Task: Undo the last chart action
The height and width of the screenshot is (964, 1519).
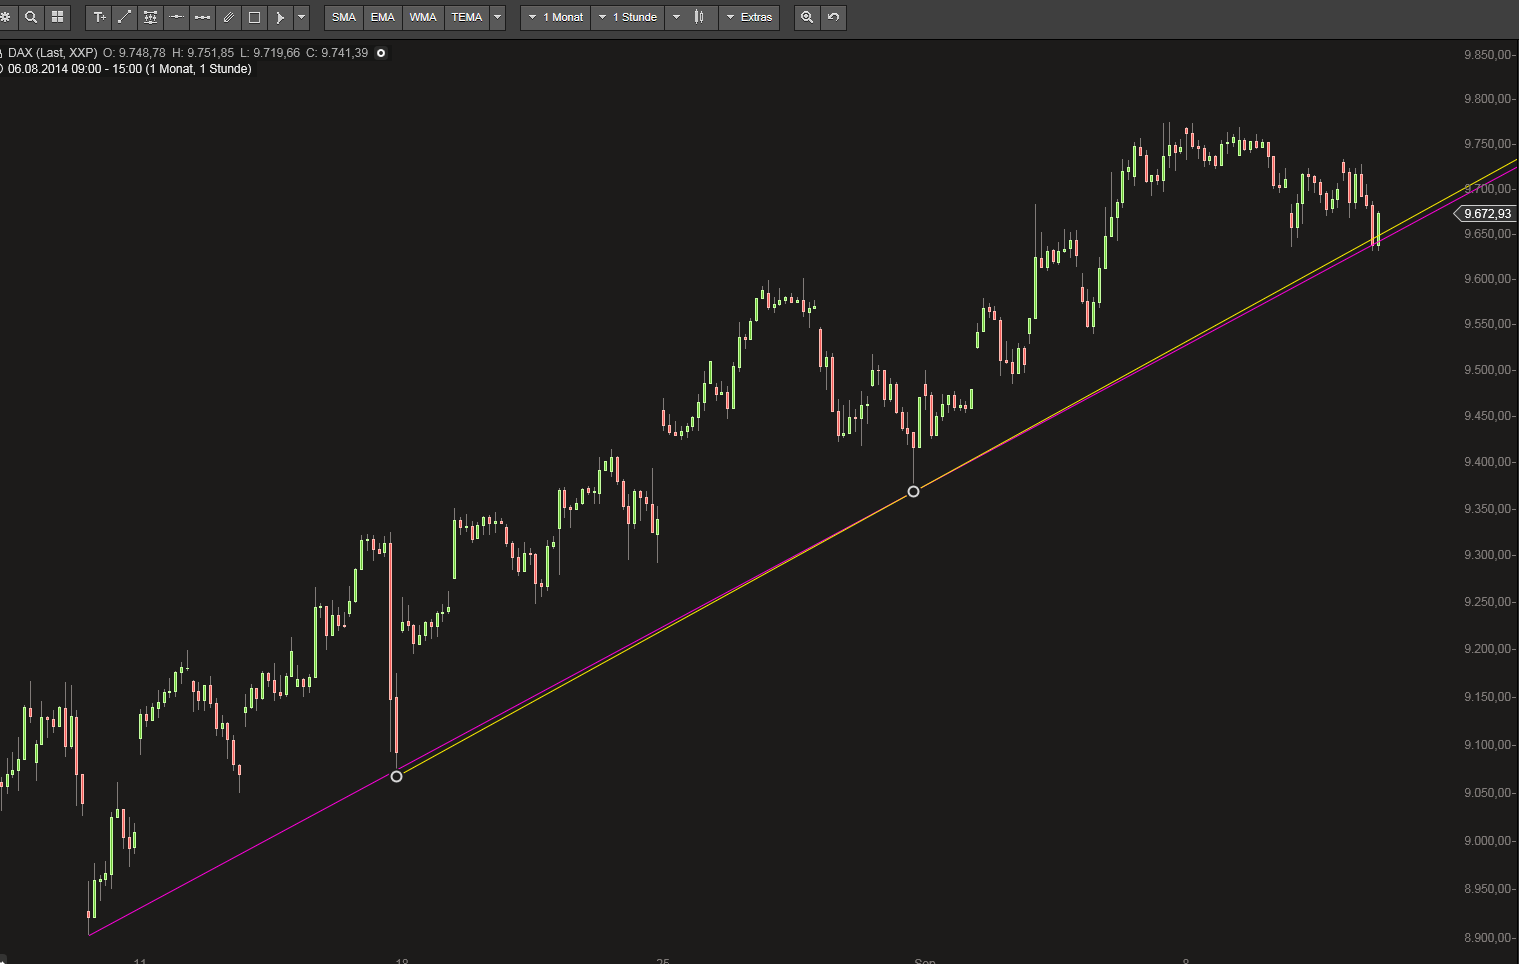Action: [833, 17]
